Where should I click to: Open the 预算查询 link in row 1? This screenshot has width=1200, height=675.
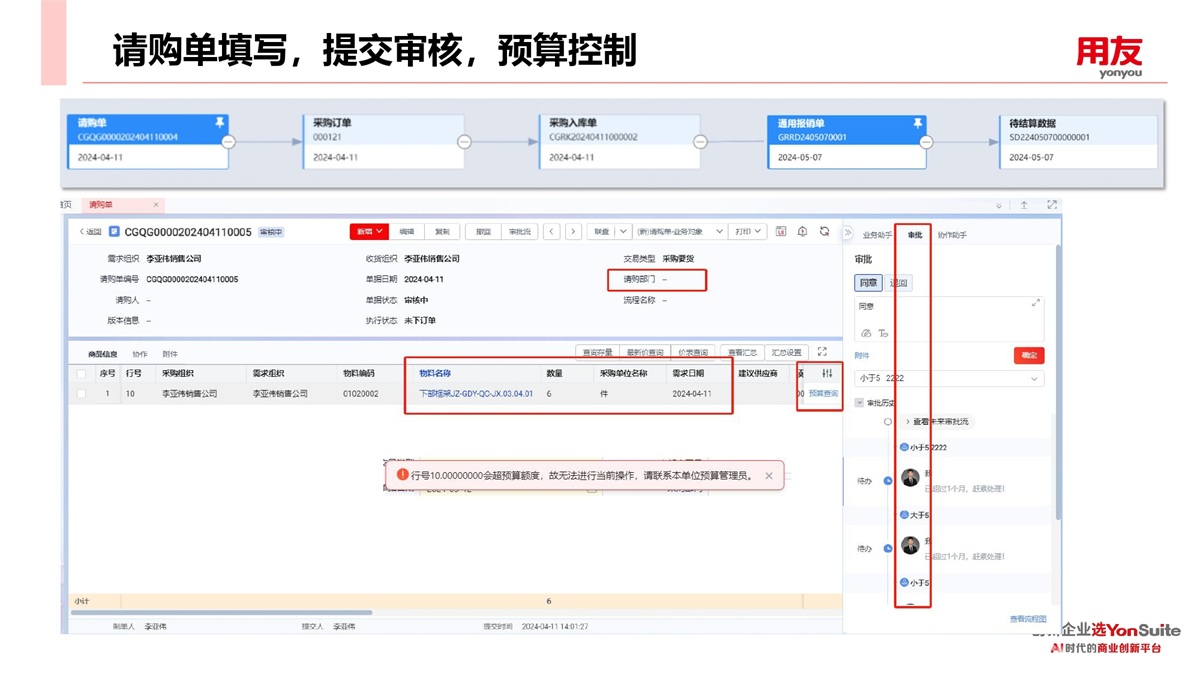823,394
